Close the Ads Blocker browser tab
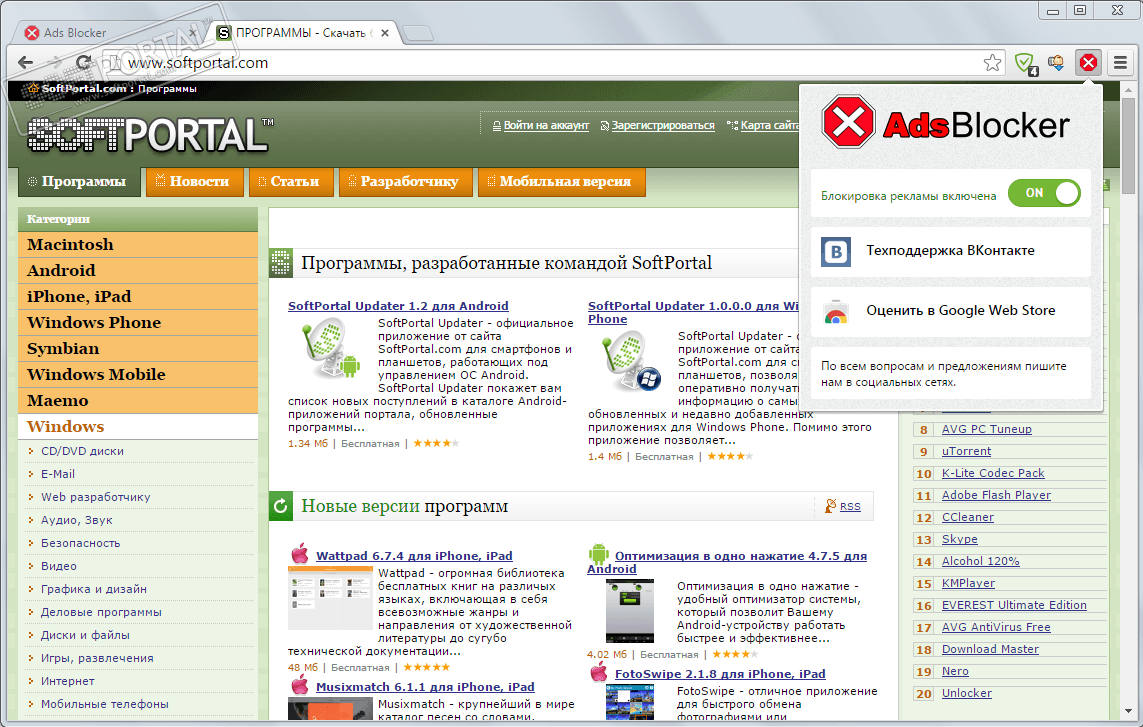This screenshot has height=727, width=1143. tap(192, 33)
